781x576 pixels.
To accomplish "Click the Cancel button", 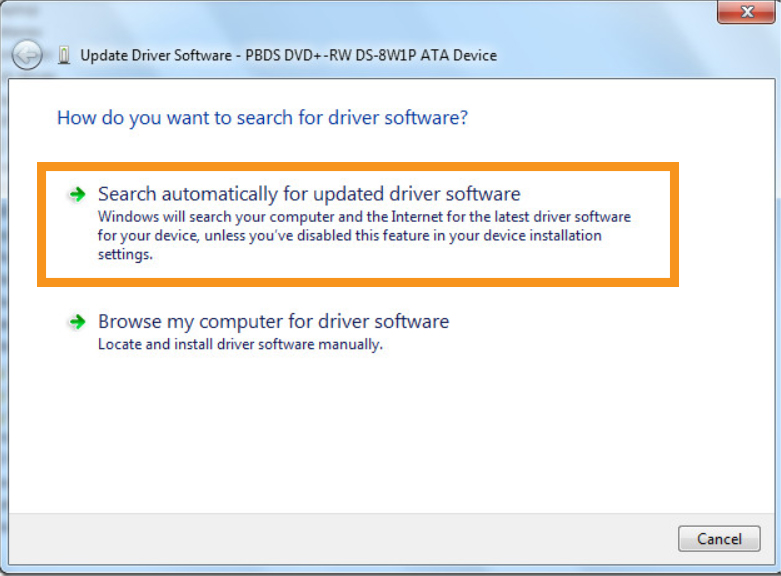I will point(719,539).
